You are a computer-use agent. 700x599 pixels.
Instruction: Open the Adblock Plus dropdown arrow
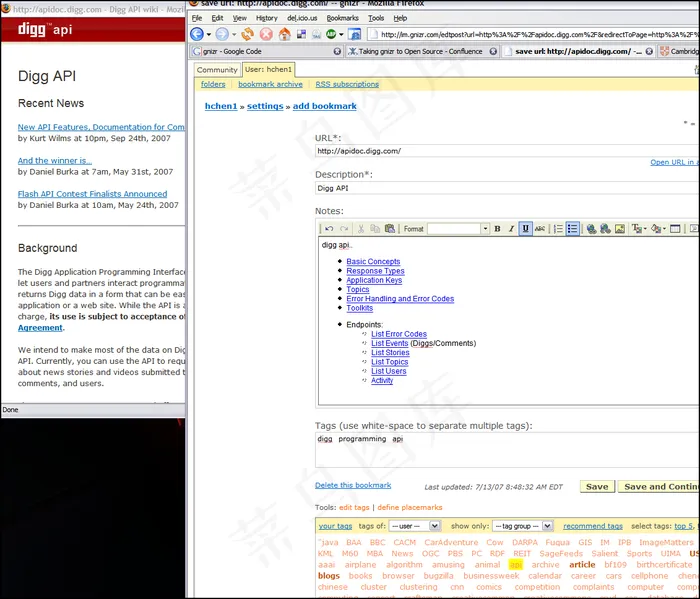coord(341,34)
